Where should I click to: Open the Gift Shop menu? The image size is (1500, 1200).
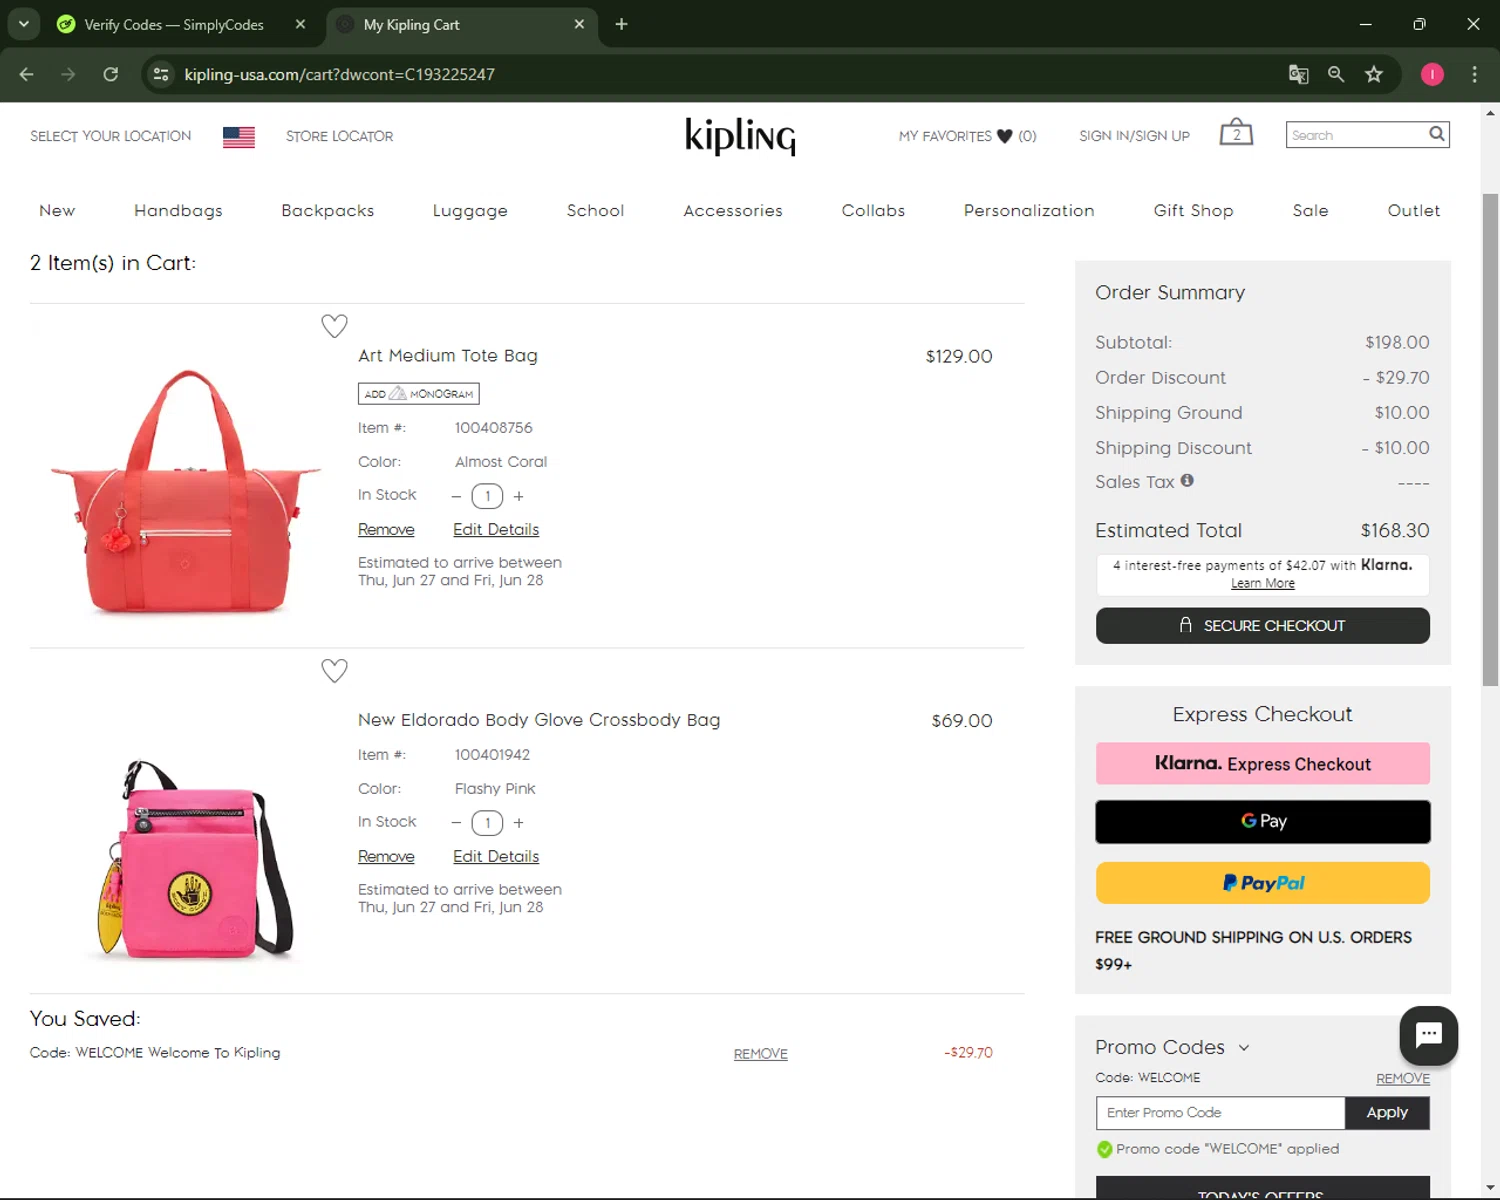1193,210
